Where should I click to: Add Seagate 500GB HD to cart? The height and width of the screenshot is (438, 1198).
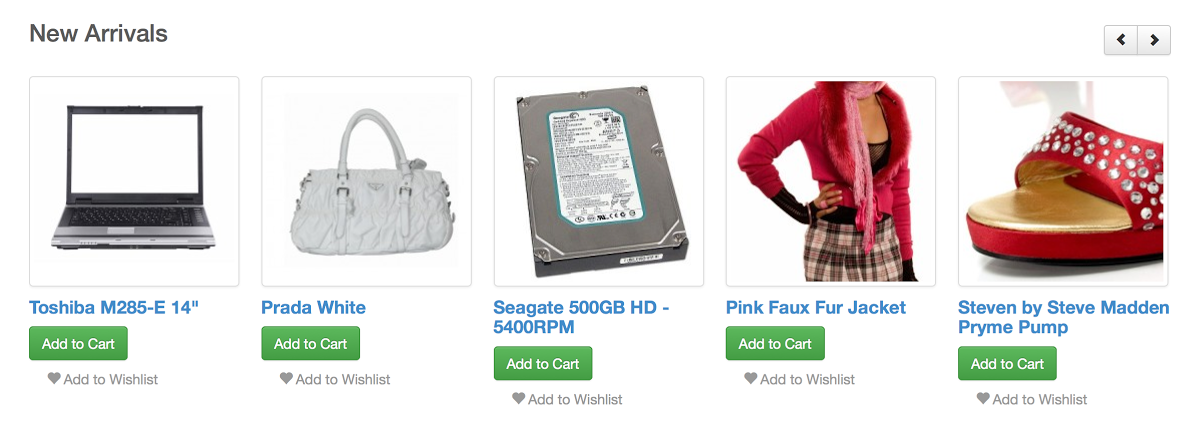point(543,363)
